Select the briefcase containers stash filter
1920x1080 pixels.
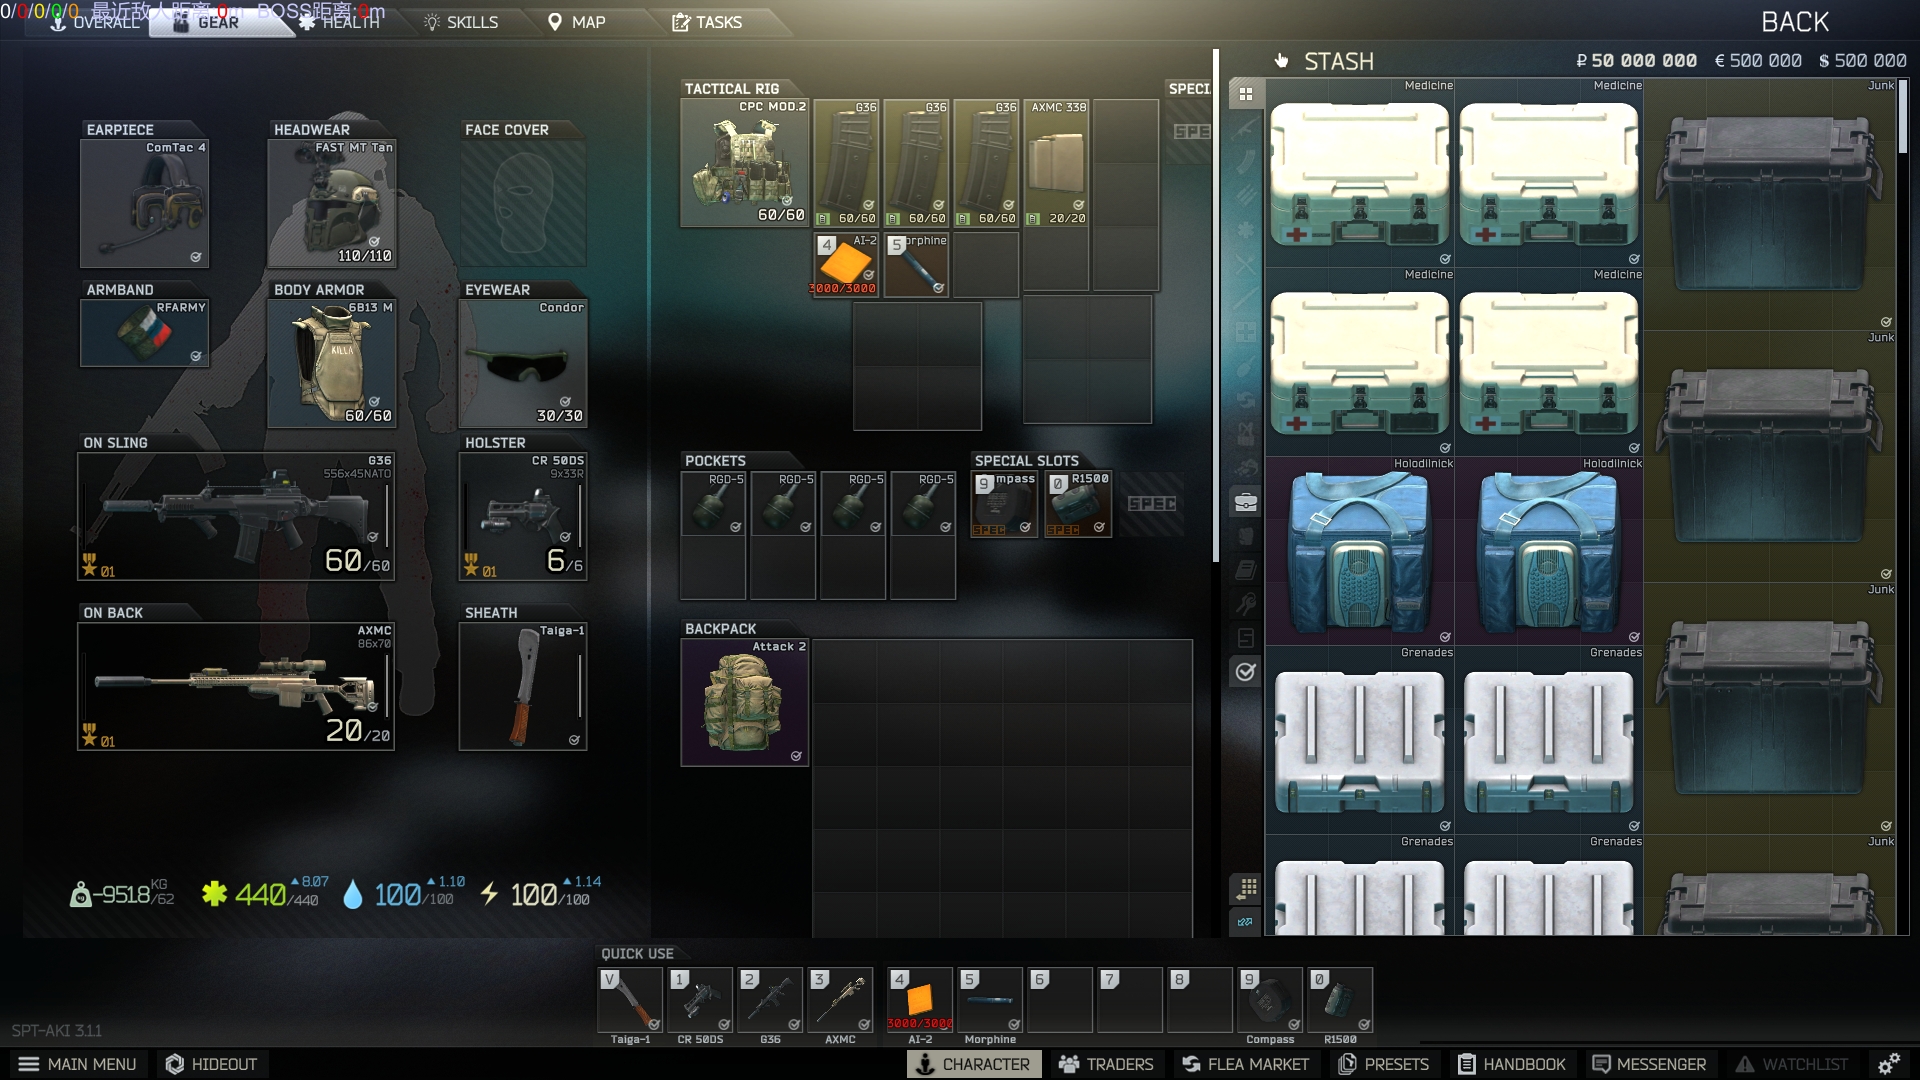tap(1246, 502)
